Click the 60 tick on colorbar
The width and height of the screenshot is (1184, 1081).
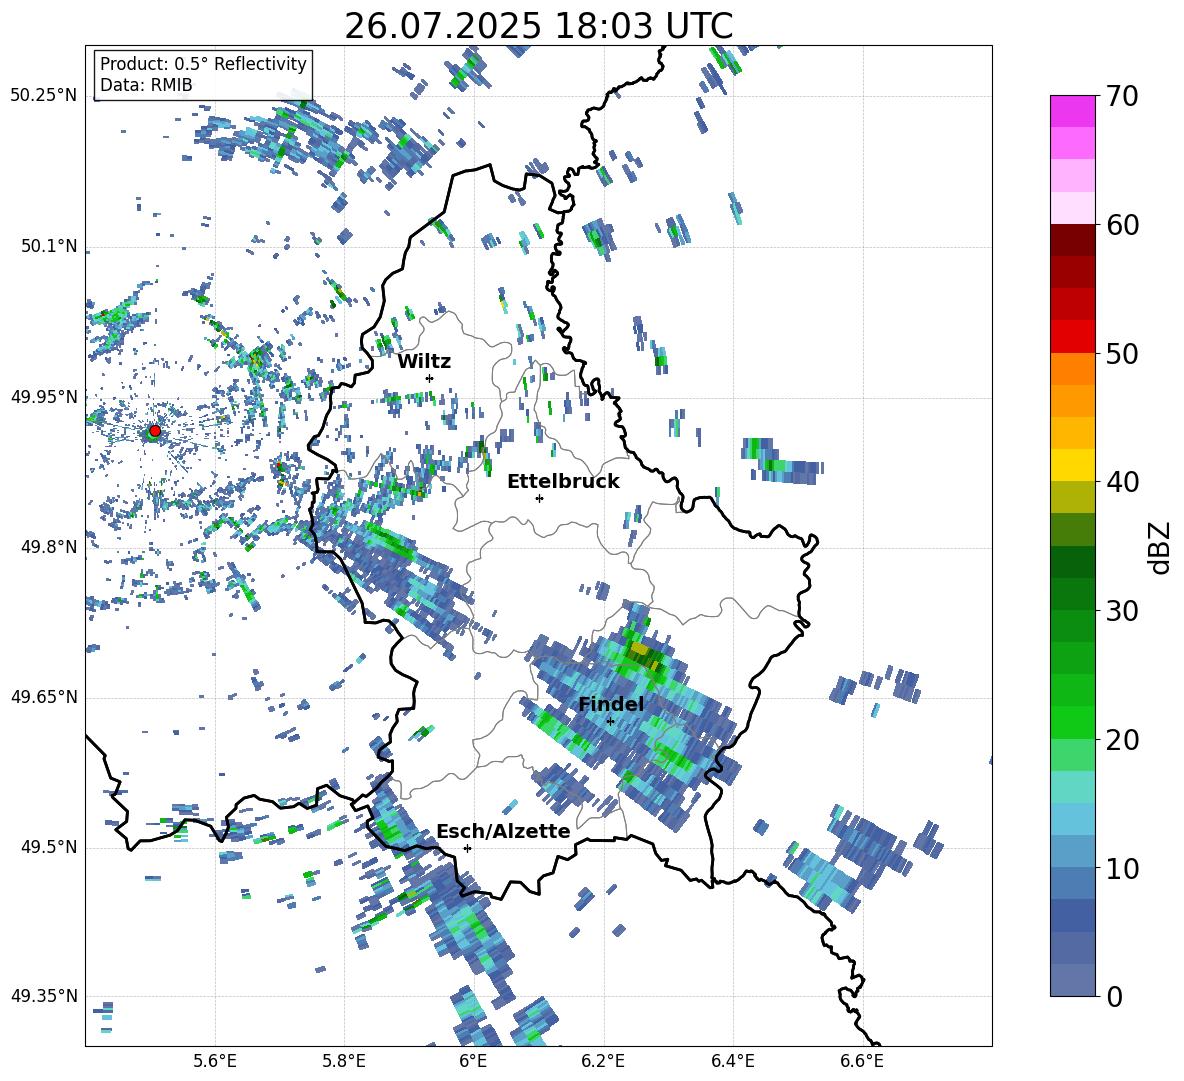coord(1122,225)
